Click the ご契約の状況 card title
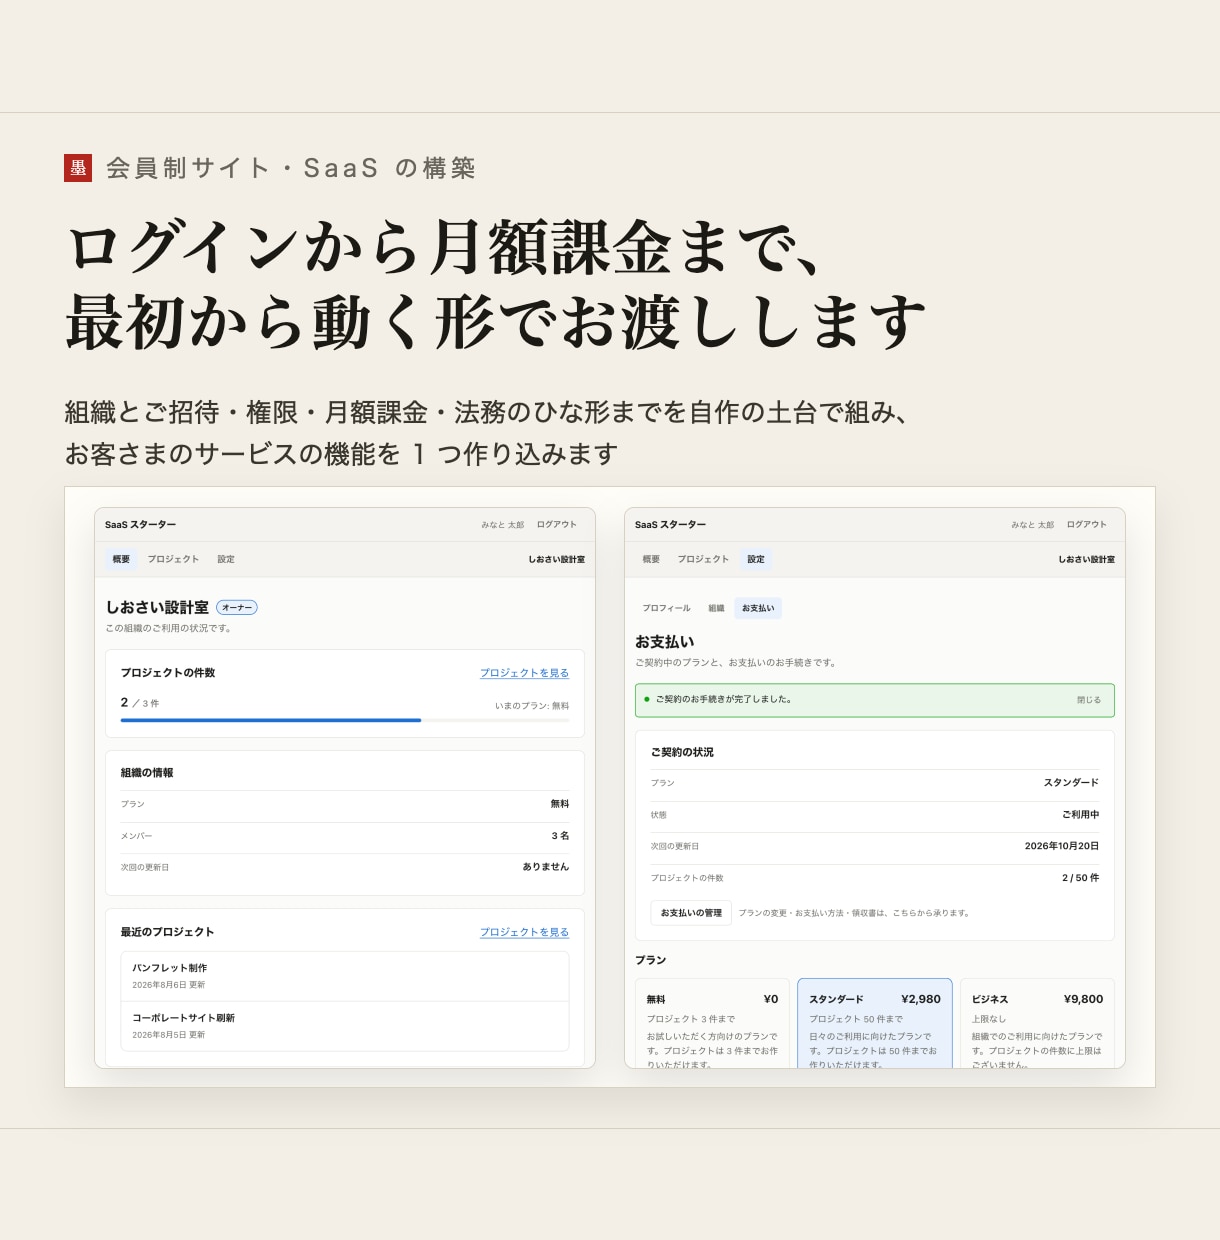Viewport: 1220px width, 1240px height. point(682,752)
